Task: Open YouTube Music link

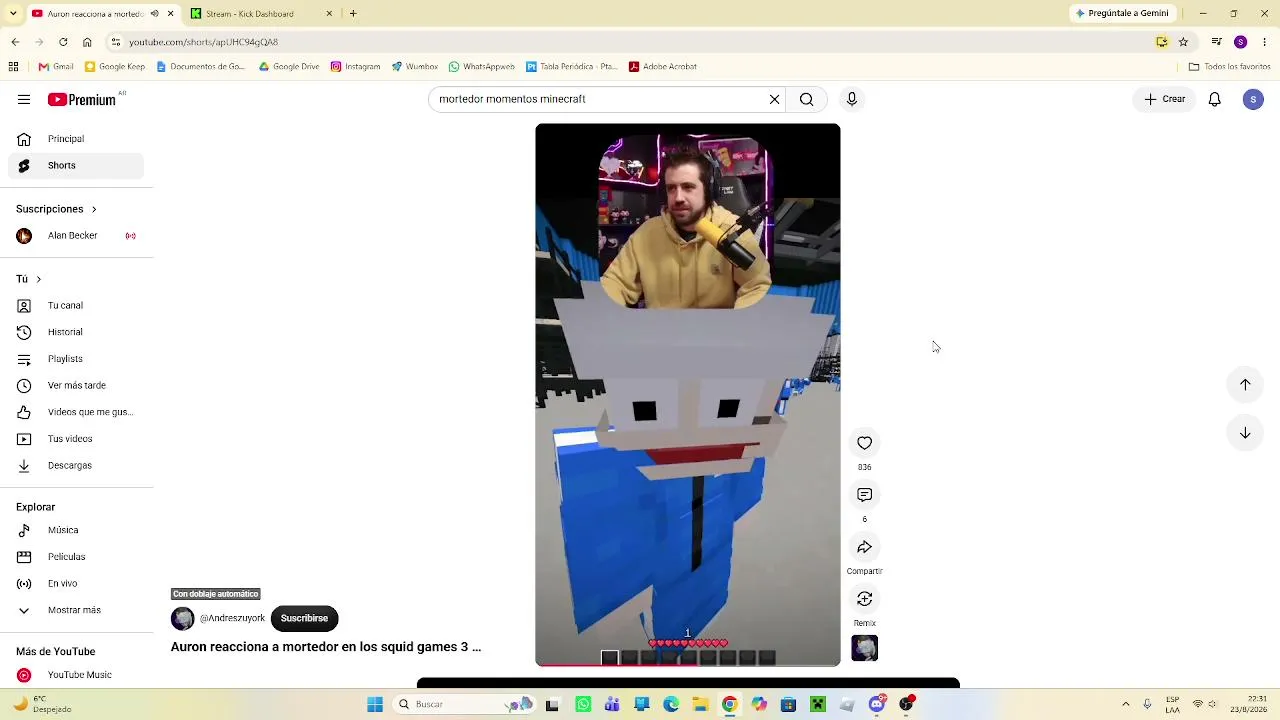Action: [x=76, y=675]
